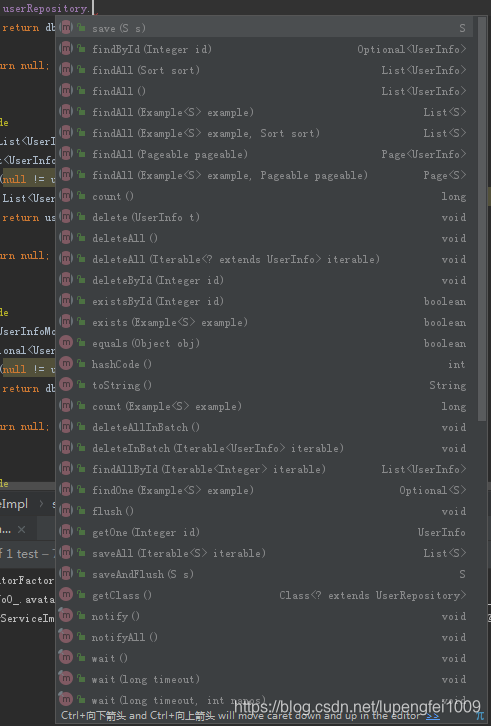This screenshot has height=726, width=491.
Task: Choose findAll(Example<S> example) suggestion
Action: tap(264, 112)
